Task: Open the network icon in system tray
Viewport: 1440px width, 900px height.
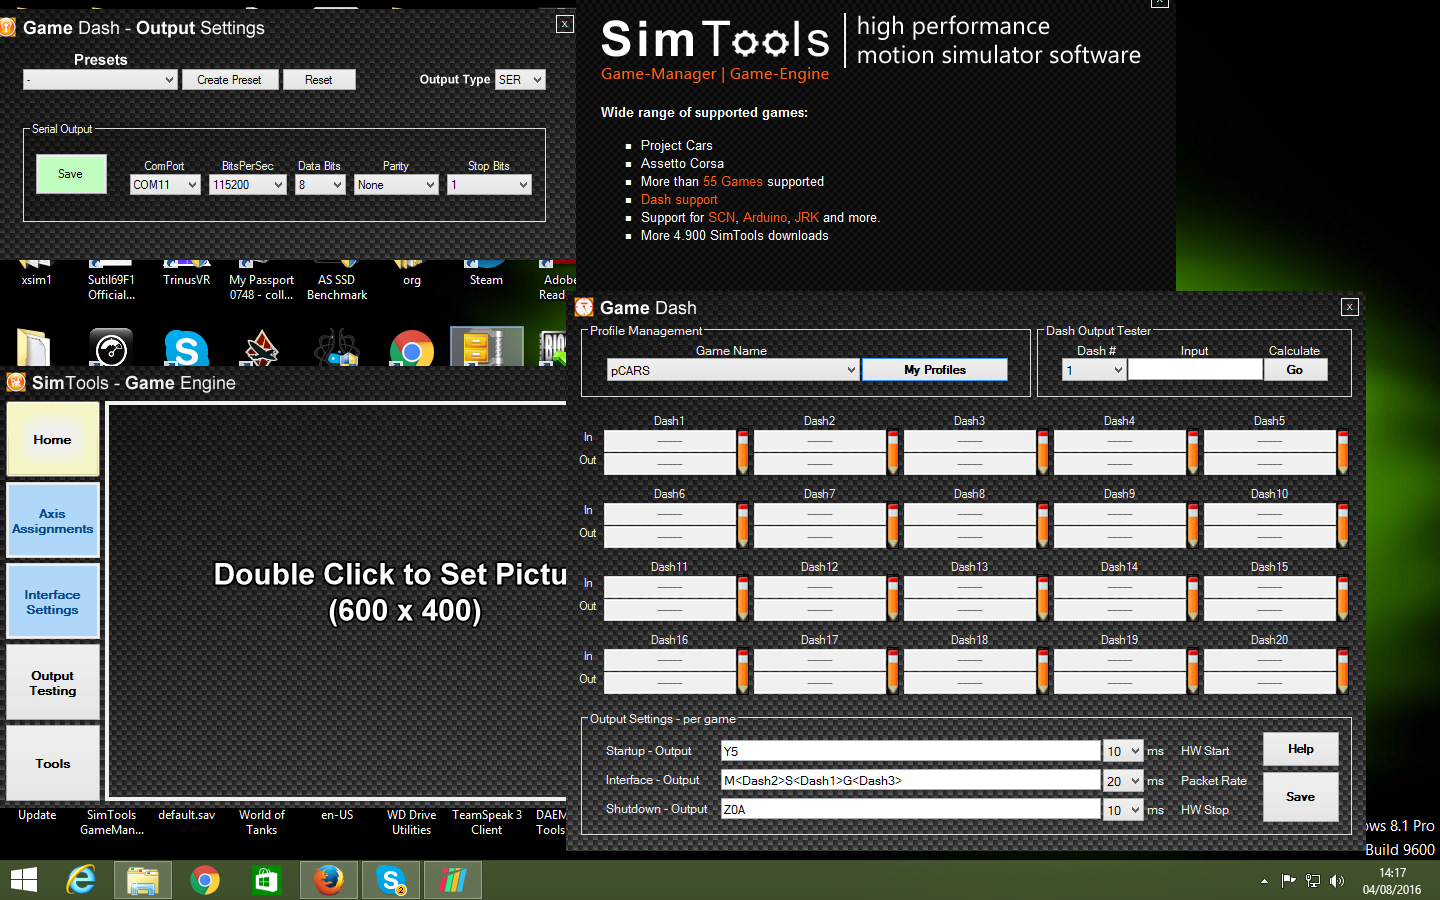Action: 1313,881
